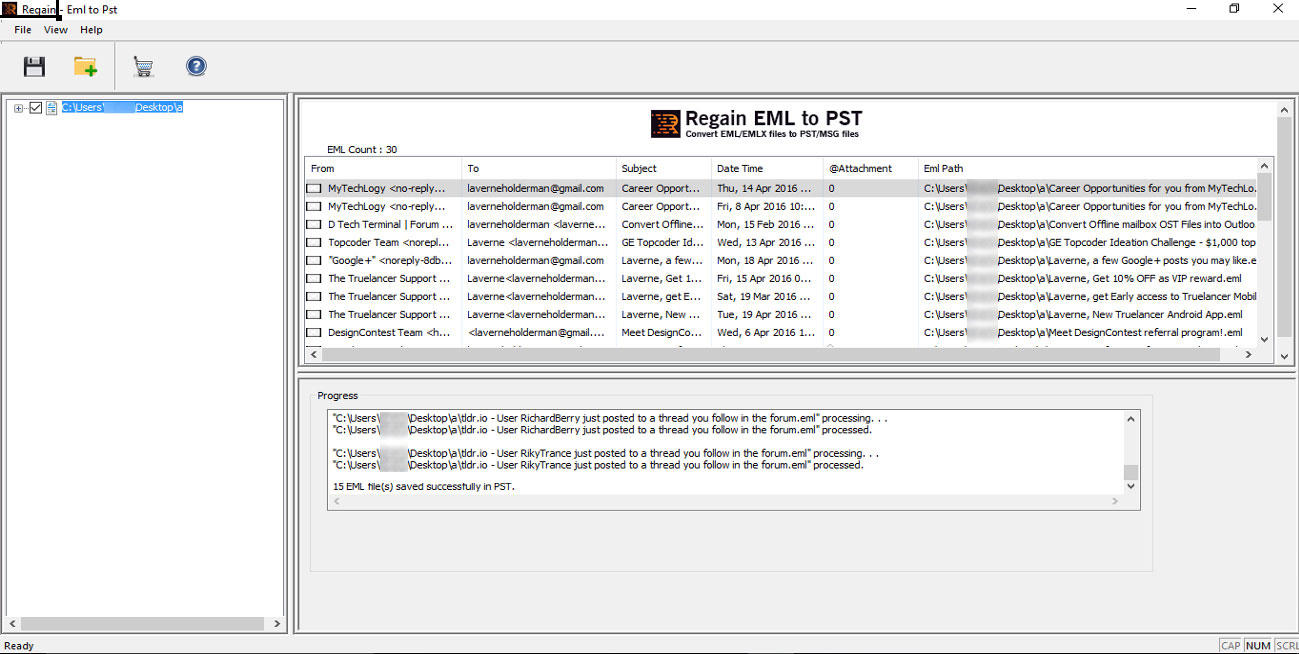Click the progress log scroll down arrow
1299x654 pixels.
pyautogui.click(x=1131, y=485)
